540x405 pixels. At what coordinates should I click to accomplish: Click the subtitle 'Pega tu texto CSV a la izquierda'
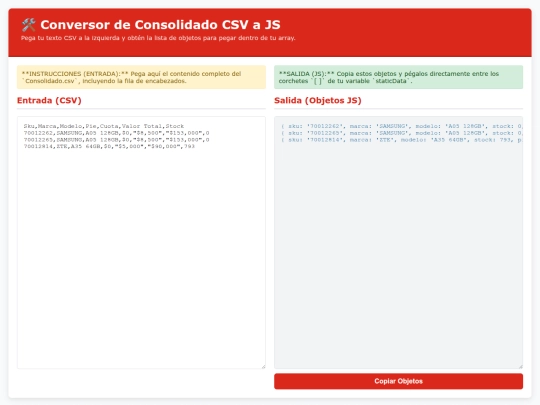click(x=158, y=38)
